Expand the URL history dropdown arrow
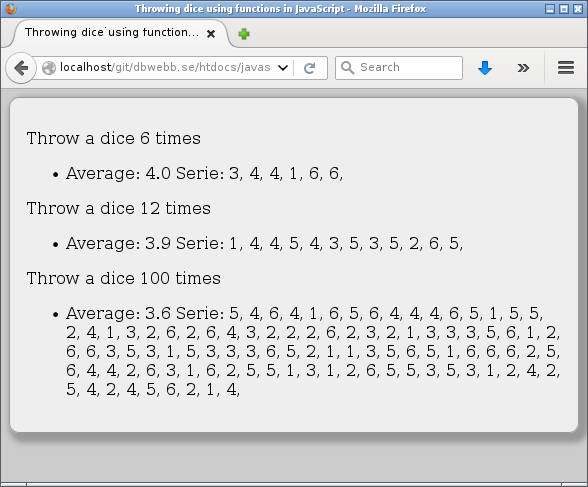Viewport: 588px width, 487px height. tap(283, 68)
